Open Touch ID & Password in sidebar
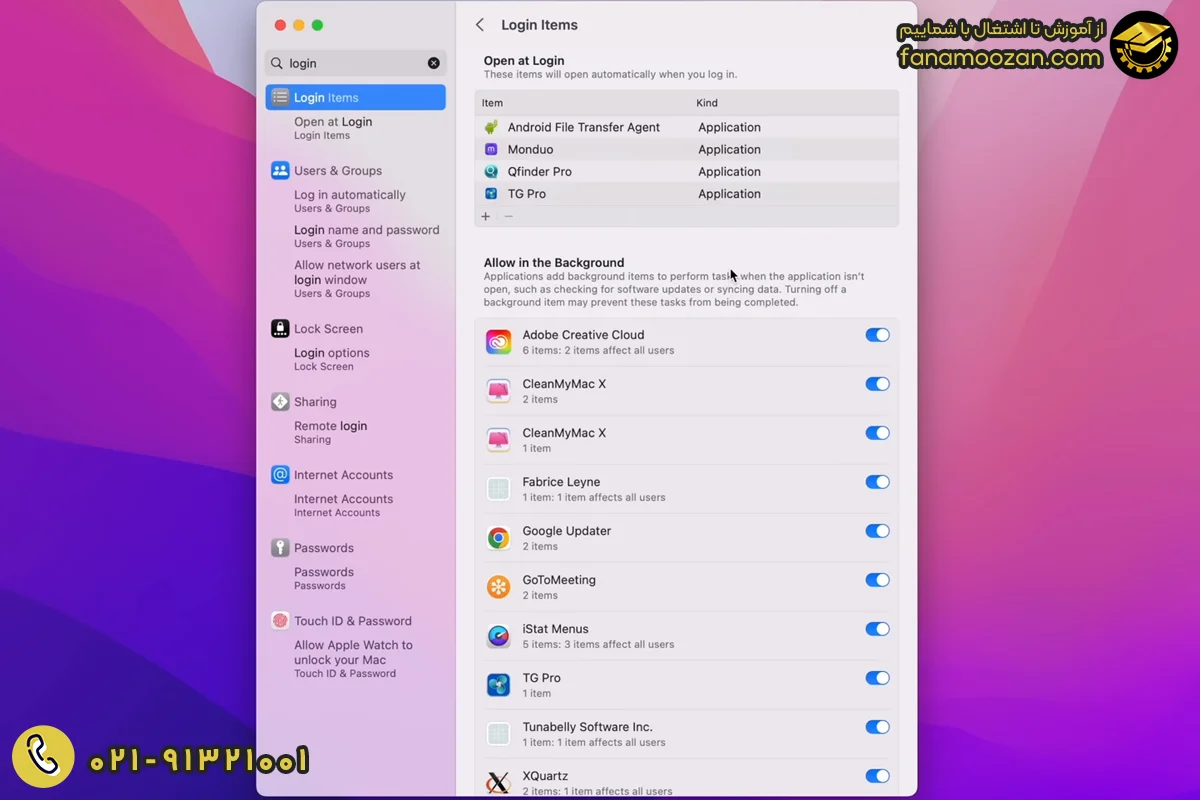The width and height of the screenshot is (1200, 800). pyautogui.click(x=353, y=621)
